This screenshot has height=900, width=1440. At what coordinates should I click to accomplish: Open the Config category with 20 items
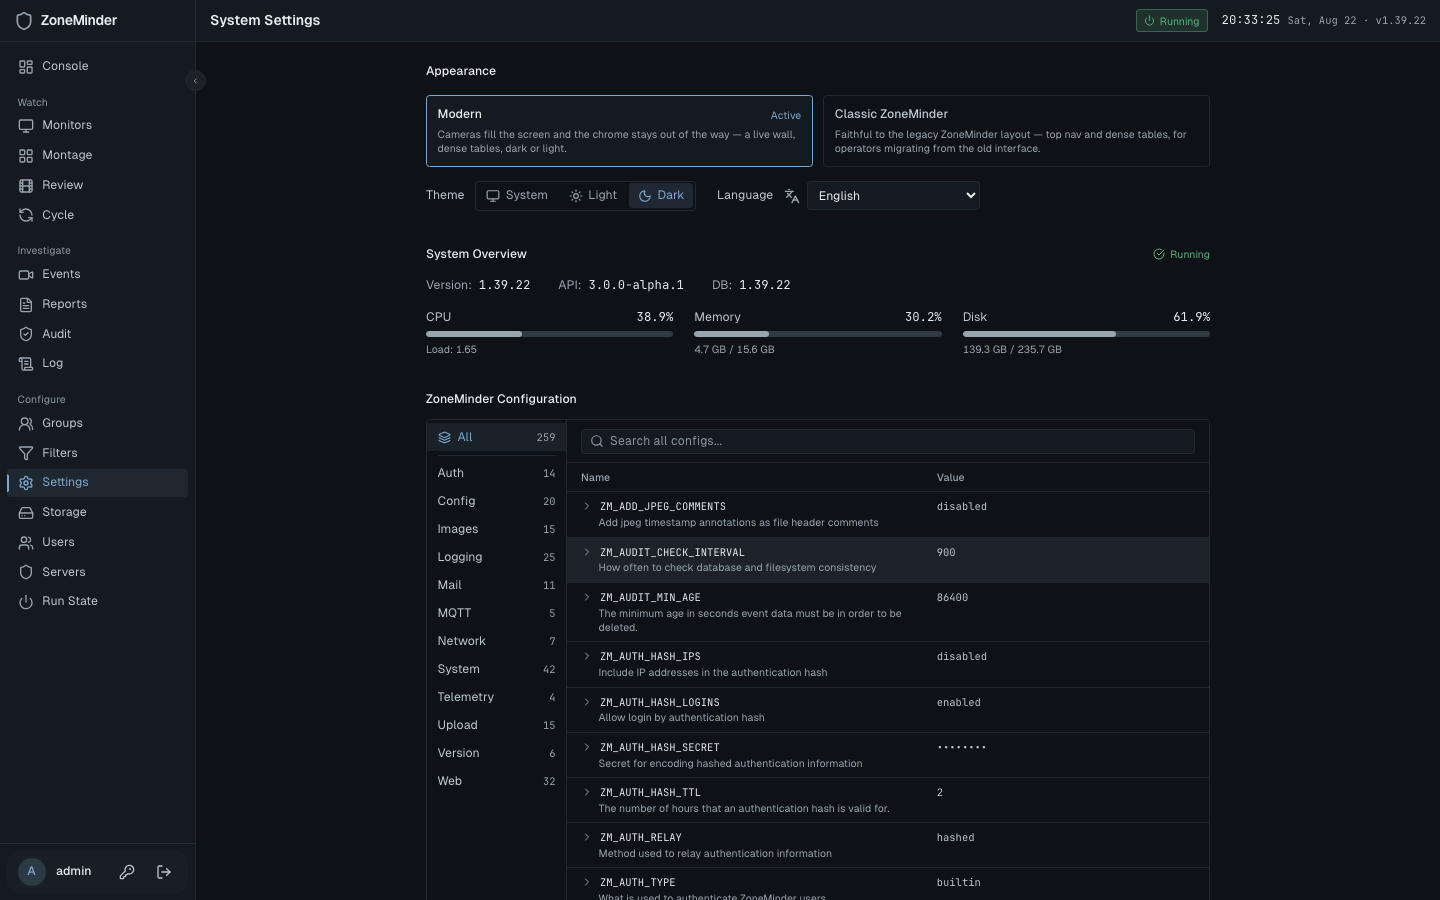coord(496,501)
